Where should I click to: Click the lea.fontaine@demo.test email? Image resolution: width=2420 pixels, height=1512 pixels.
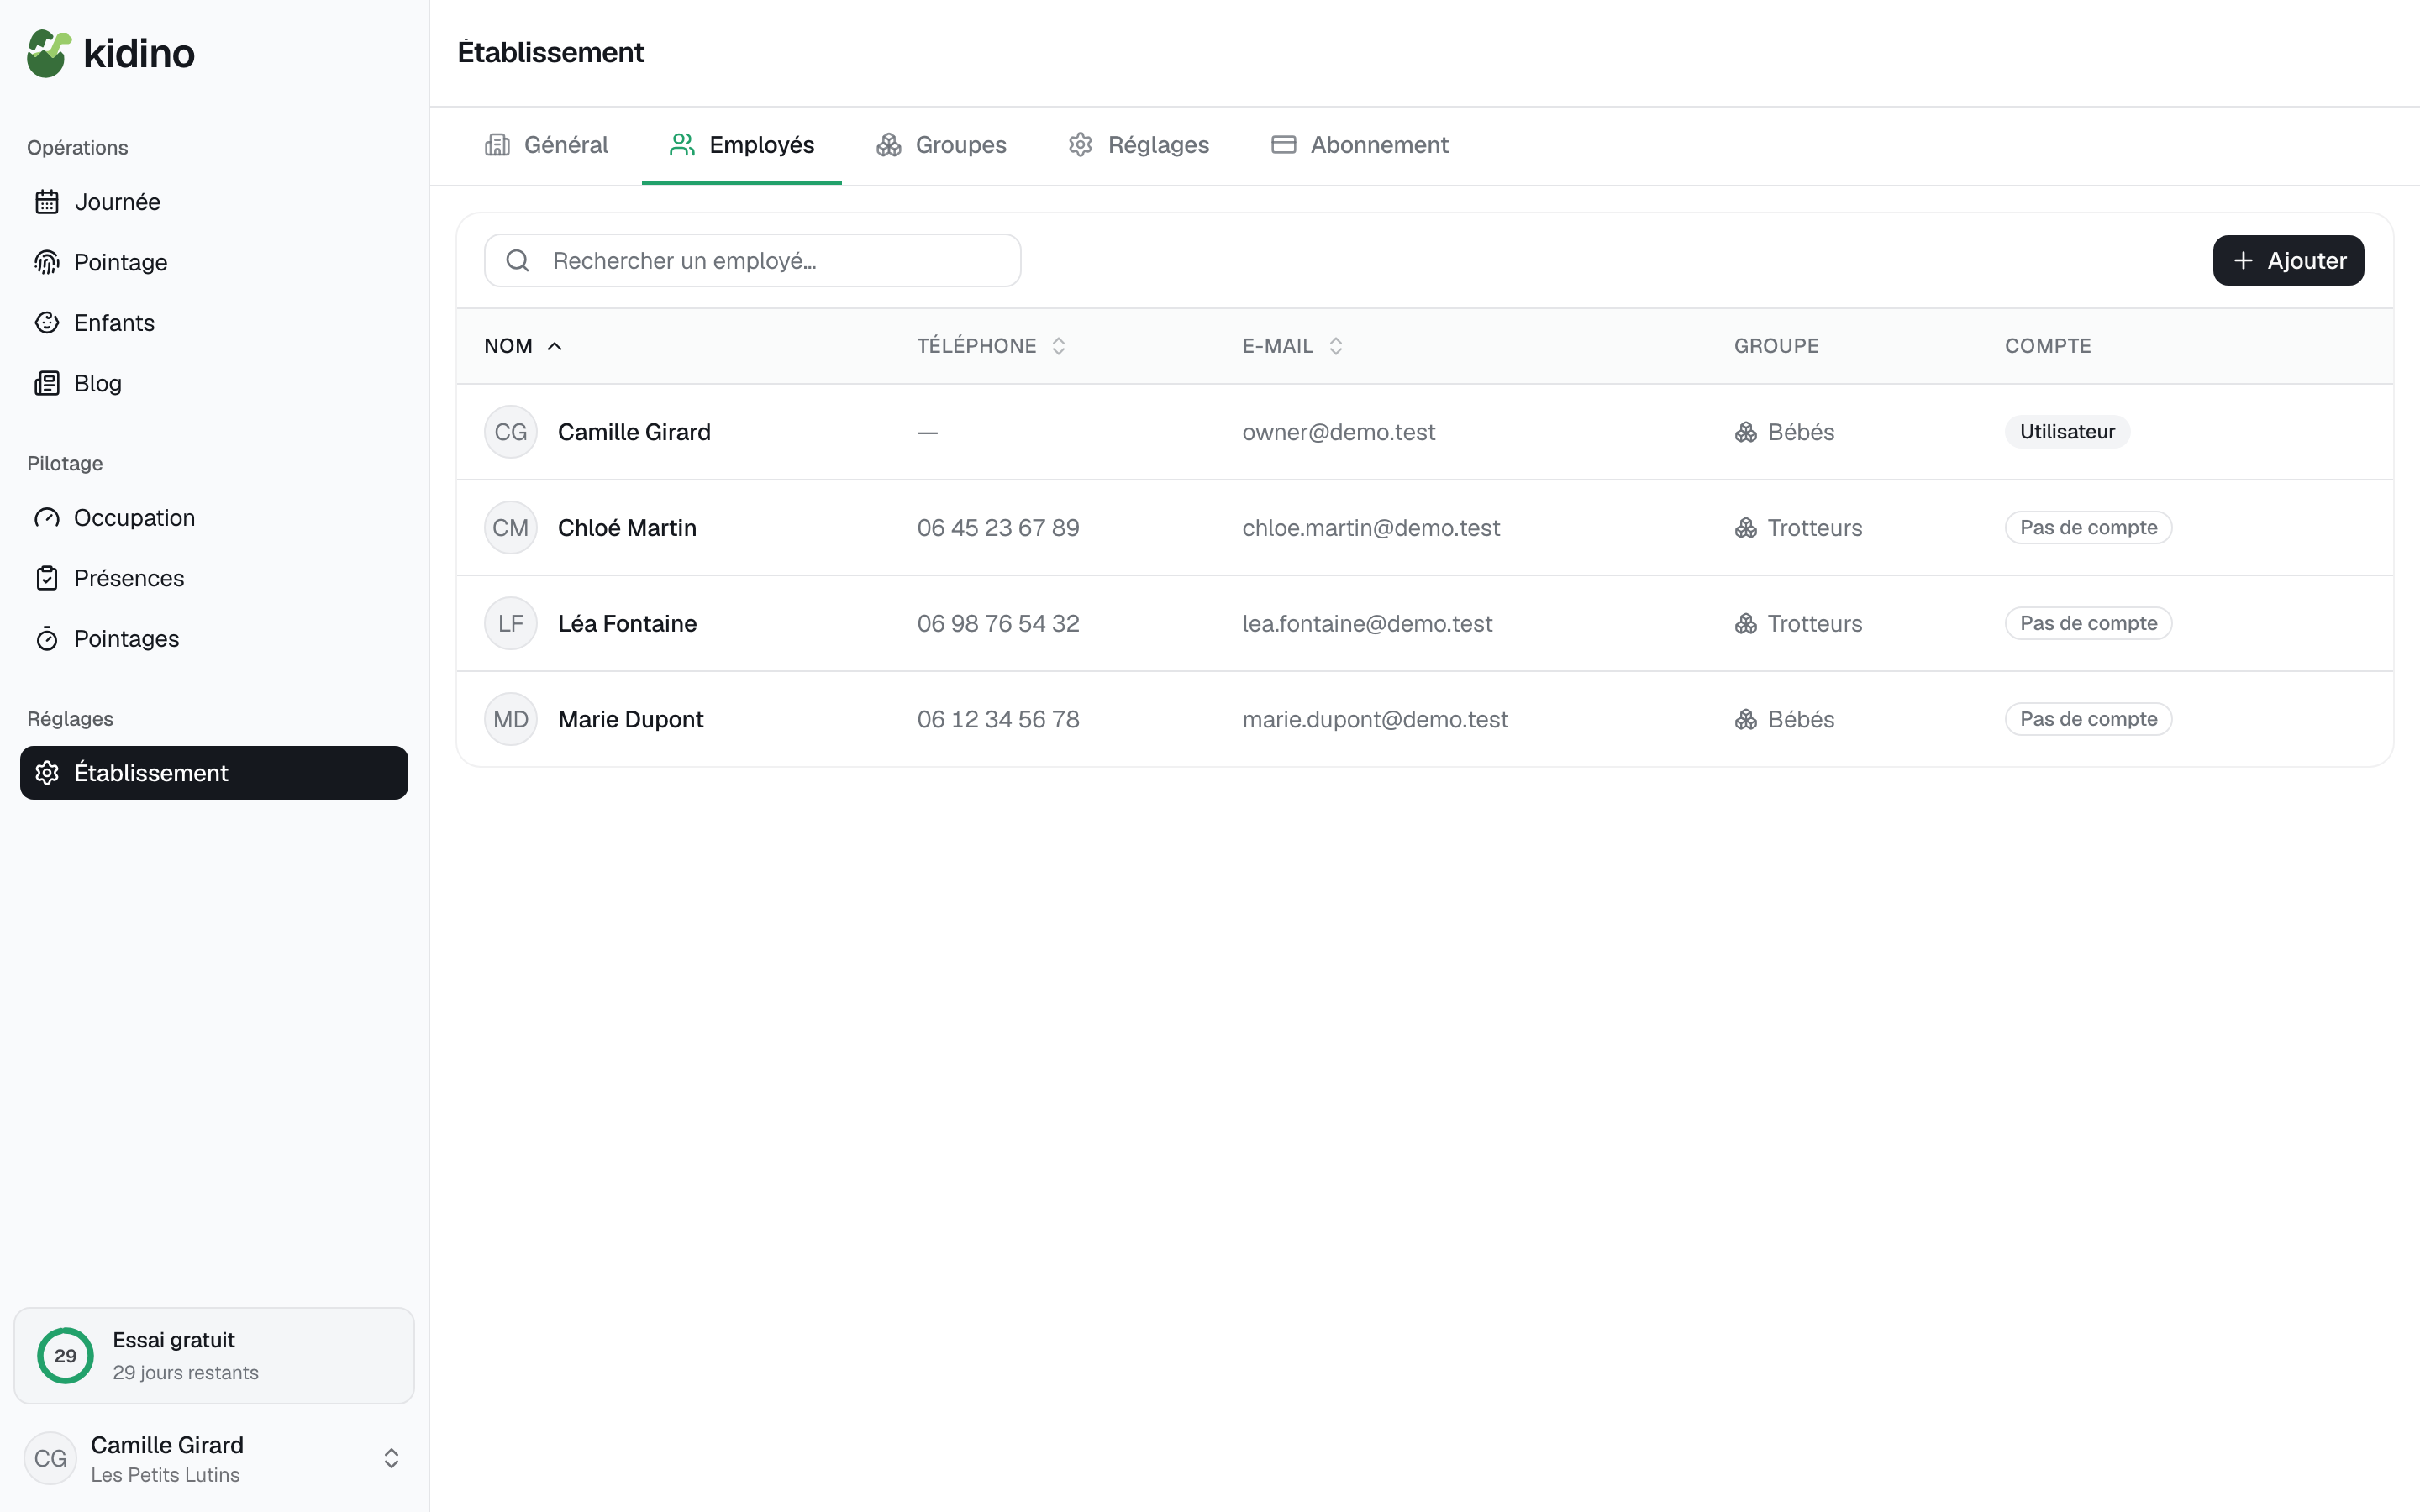coord(1367,624)
